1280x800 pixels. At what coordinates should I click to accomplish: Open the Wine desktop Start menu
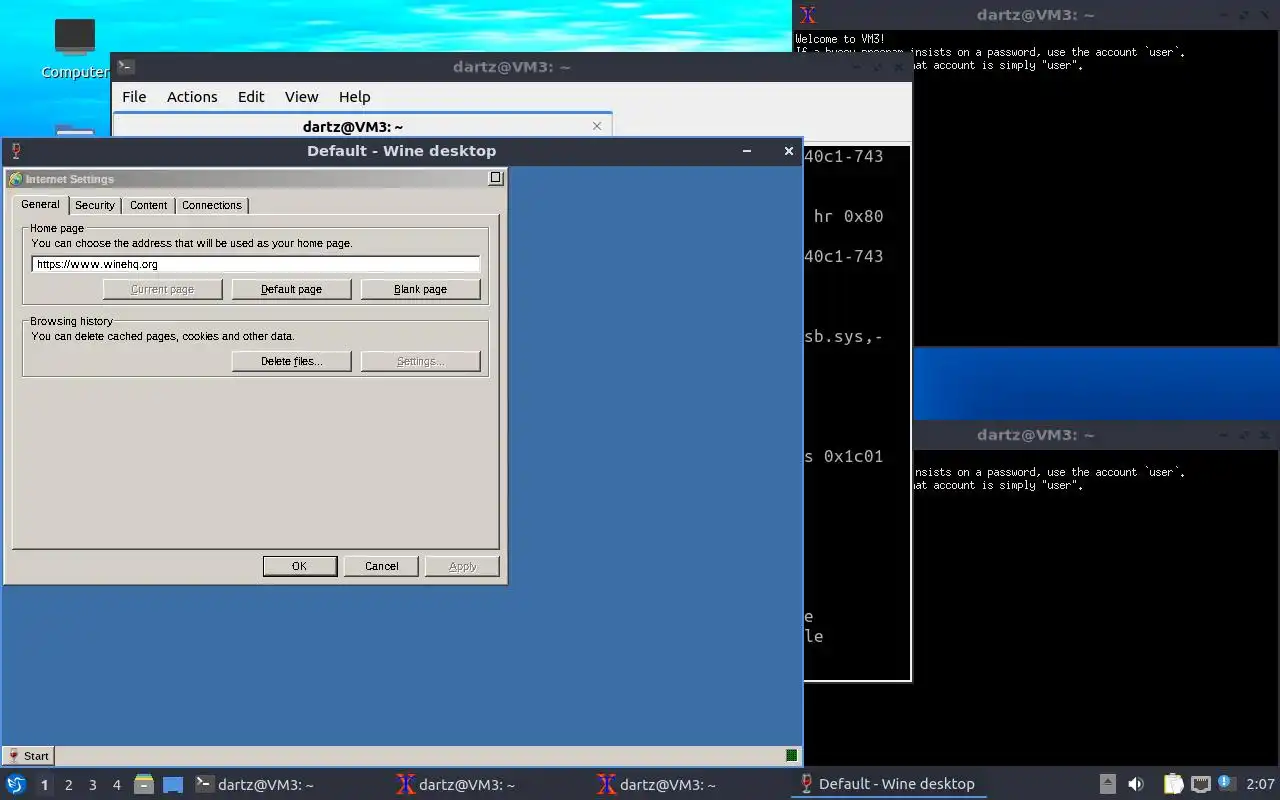(x=29, y=756)
